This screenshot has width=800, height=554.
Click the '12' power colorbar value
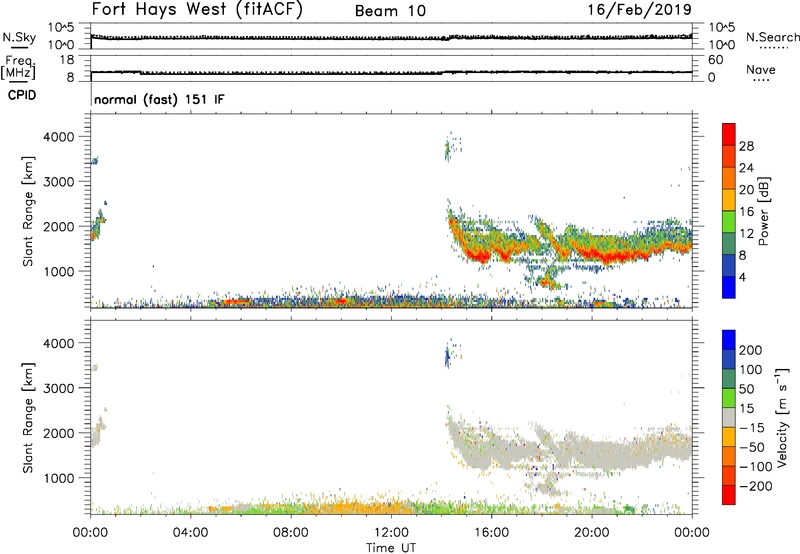746,234
